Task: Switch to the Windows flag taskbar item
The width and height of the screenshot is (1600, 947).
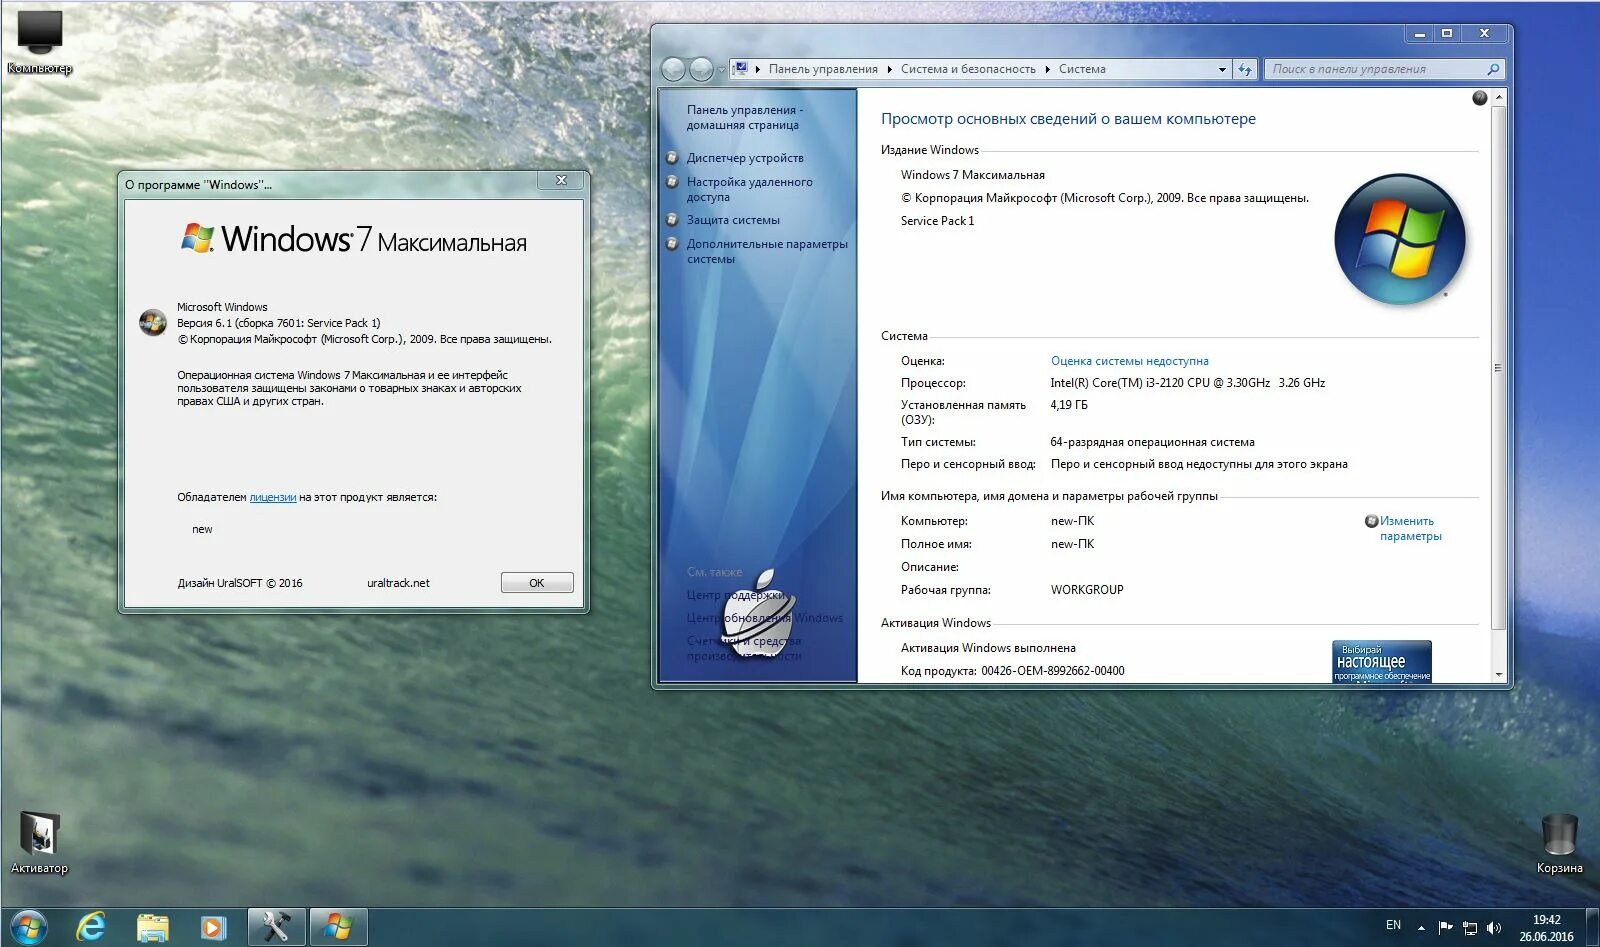Action: pyautogui.click(x=338, y=927)
